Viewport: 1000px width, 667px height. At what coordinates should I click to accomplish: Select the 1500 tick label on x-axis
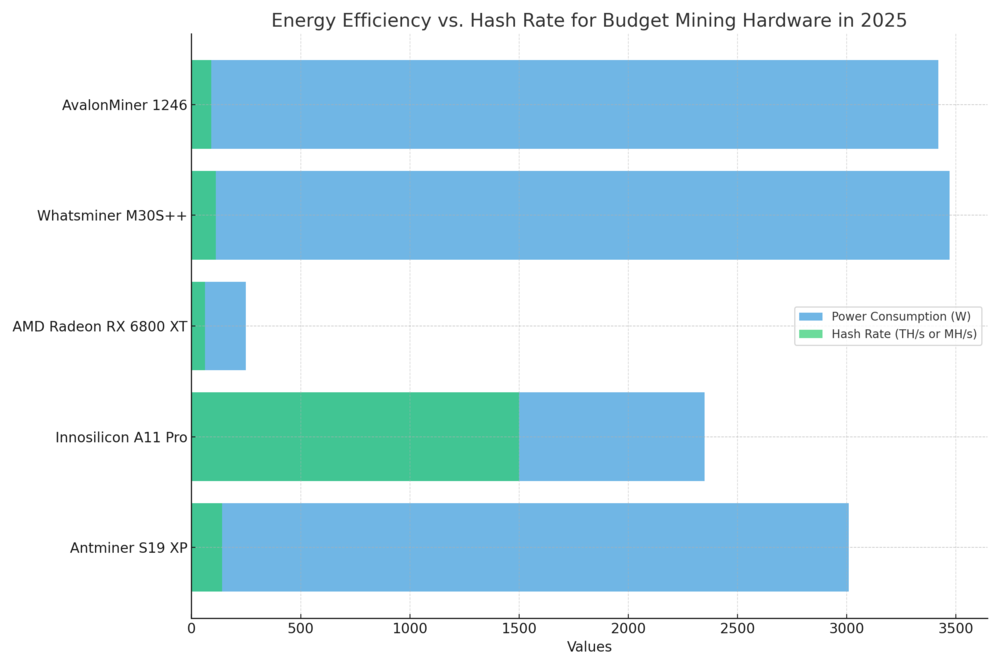[x=519, y=628]
